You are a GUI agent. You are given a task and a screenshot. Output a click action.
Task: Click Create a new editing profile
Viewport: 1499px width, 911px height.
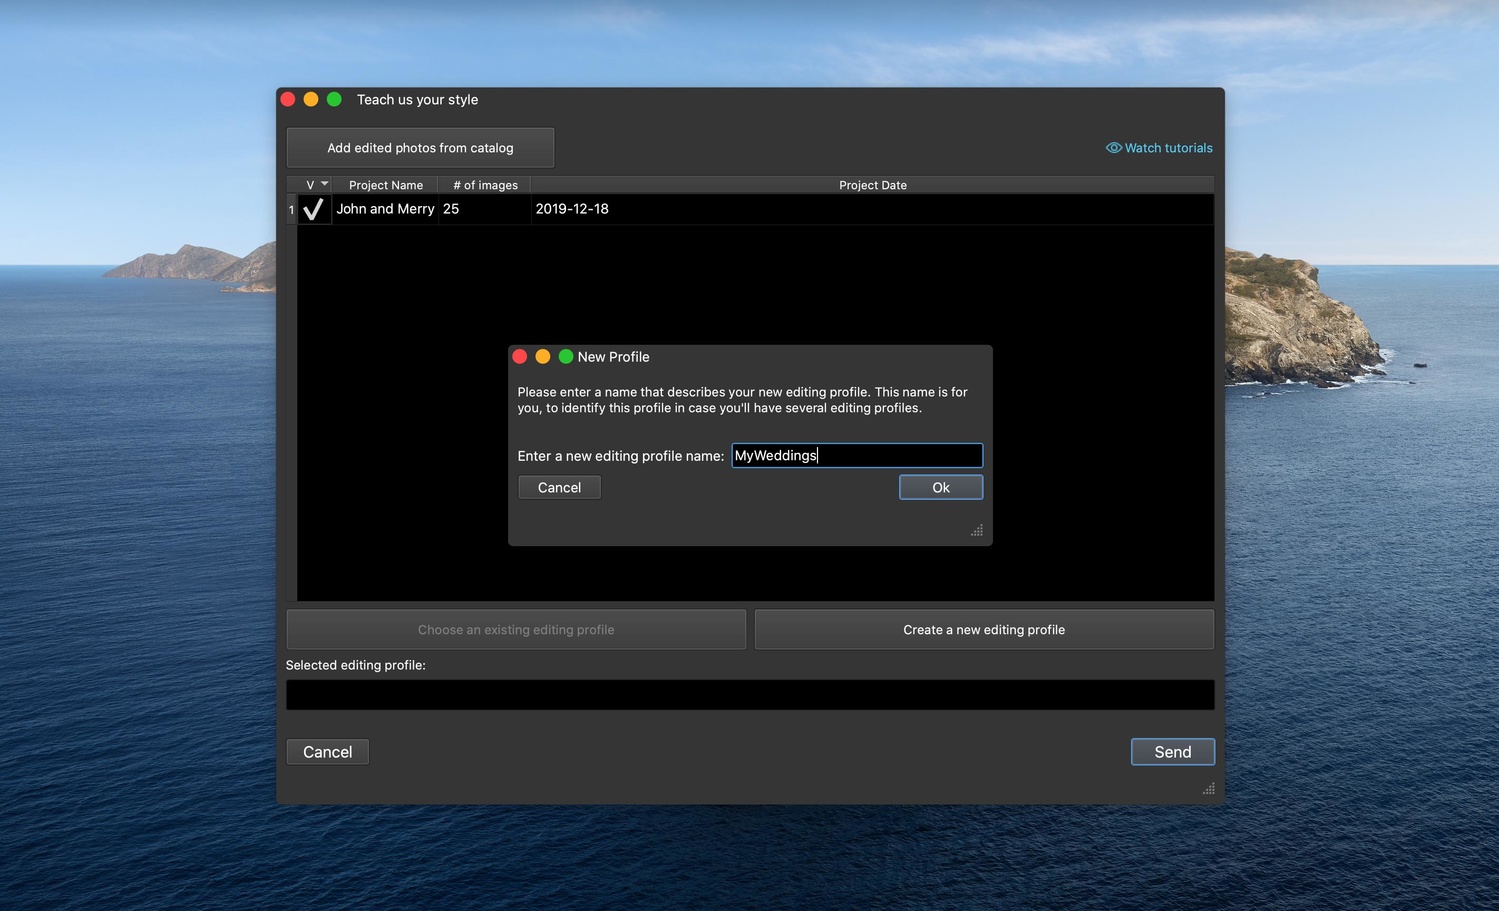click(x=983, y=629)
